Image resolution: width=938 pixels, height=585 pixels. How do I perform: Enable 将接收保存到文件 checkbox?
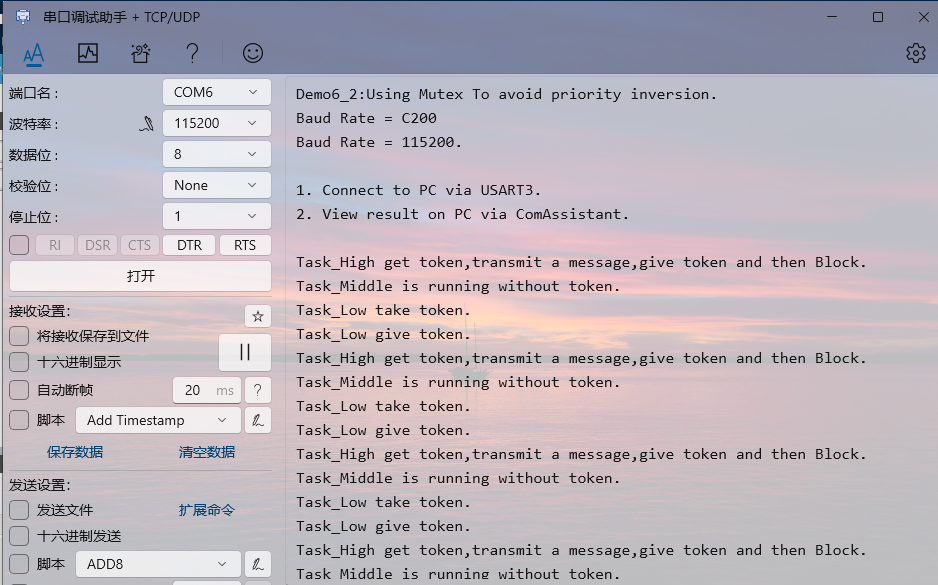click(19, 336)
